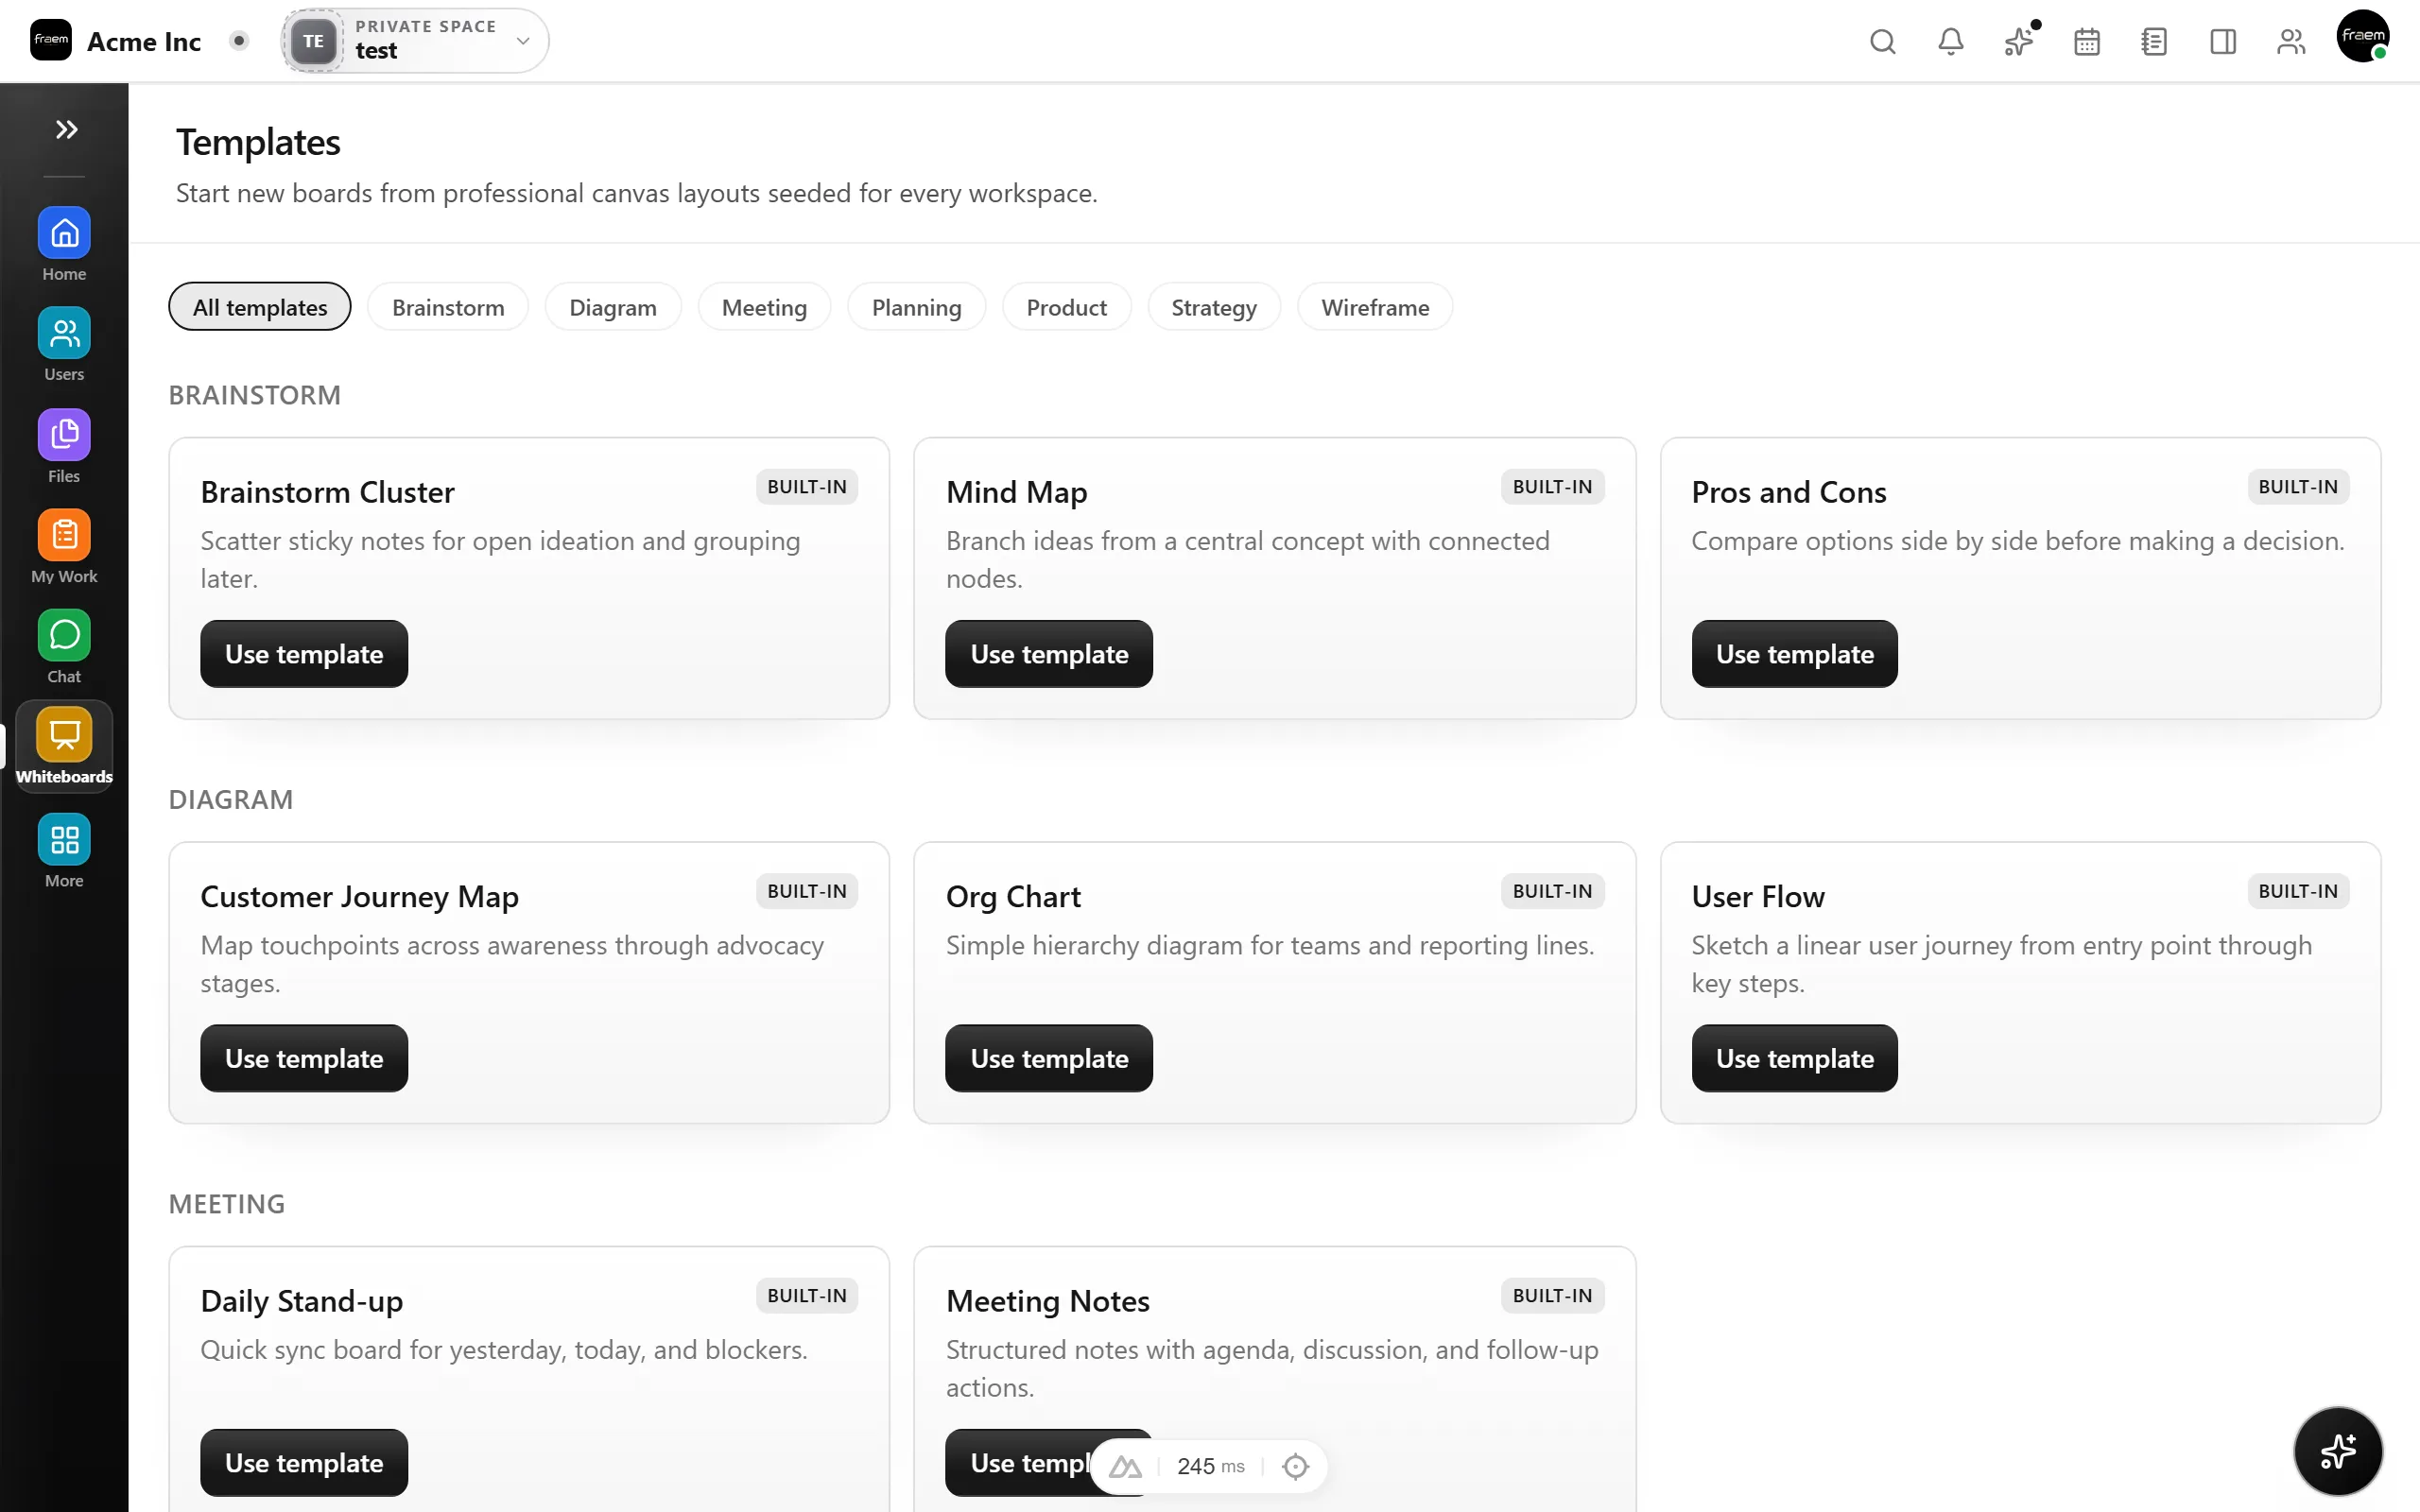
Task: Toggle the side panel layout icon
Action: coord(2222,41)
